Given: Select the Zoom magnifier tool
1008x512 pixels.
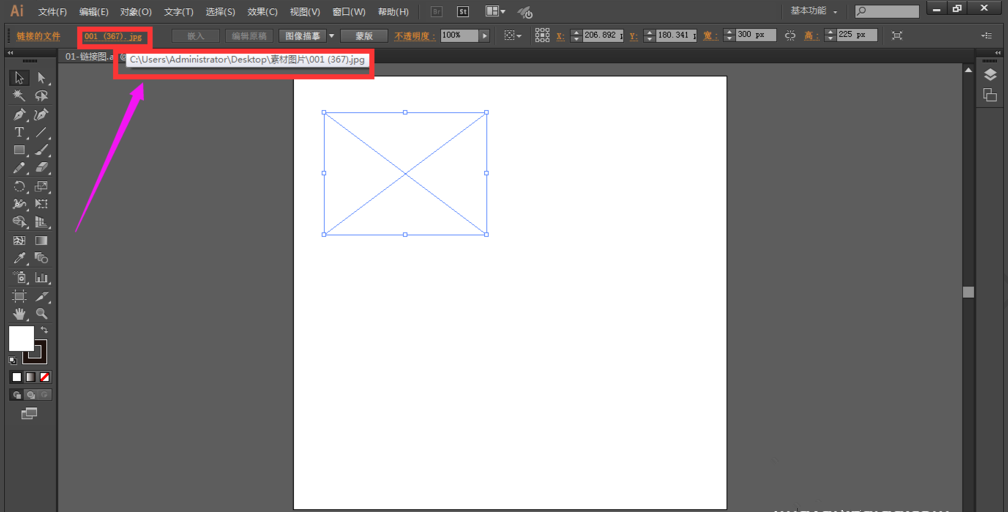Looking at the screenshot, I should coord(42,314).
